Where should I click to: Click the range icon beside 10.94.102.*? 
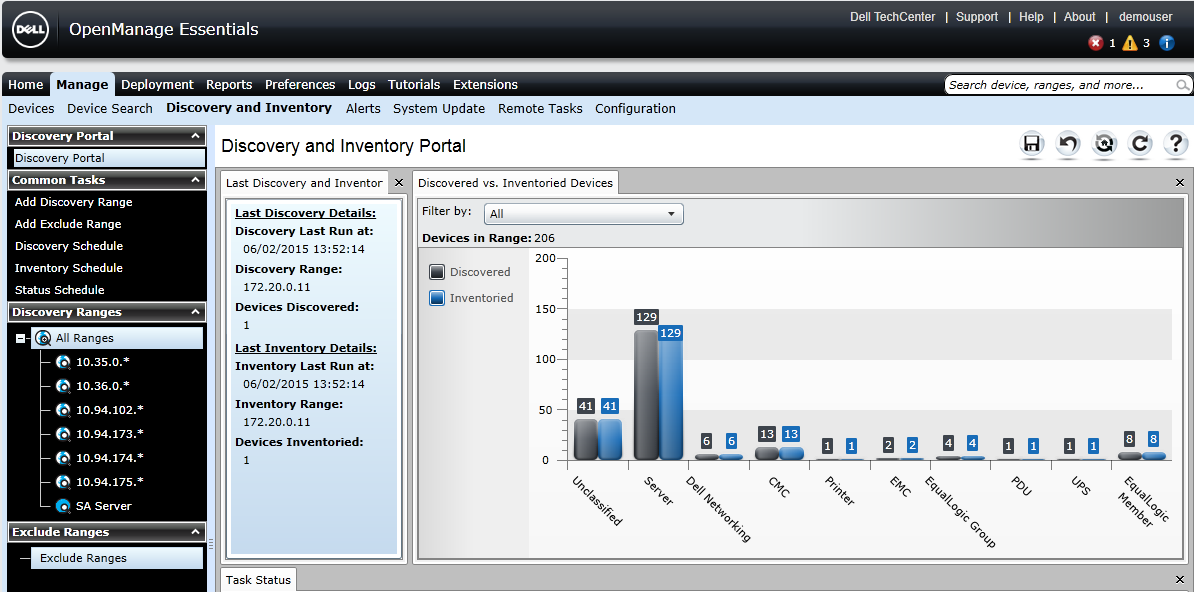pos(63,410)
